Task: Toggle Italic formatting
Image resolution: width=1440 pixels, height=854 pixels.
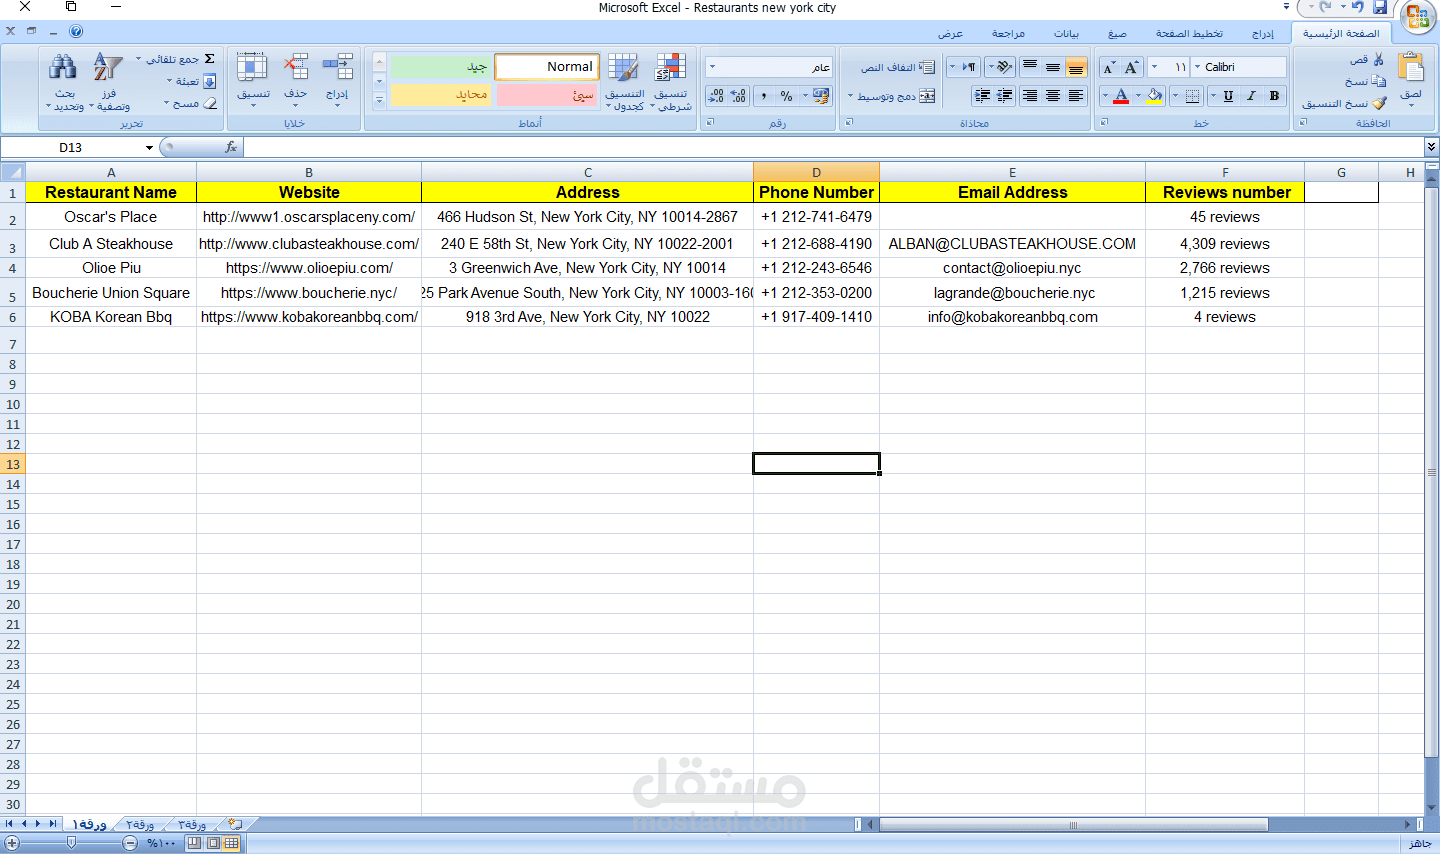Action: point(1251,96)
